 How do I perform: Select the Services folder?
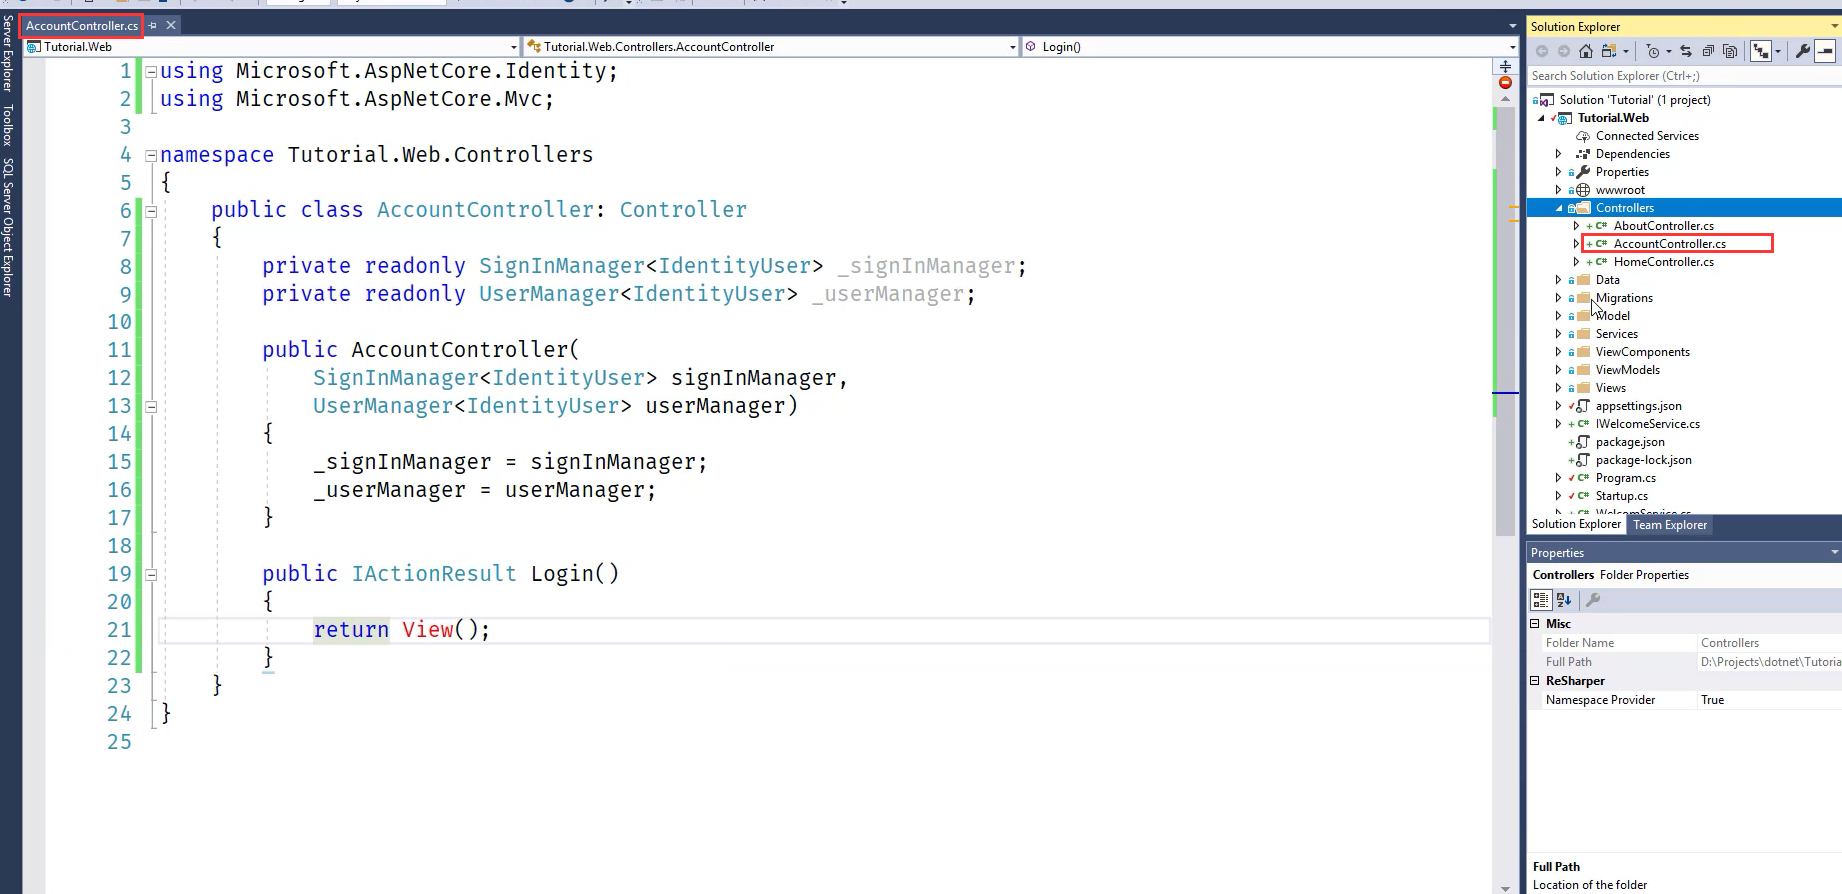(x=1616, y=334)
